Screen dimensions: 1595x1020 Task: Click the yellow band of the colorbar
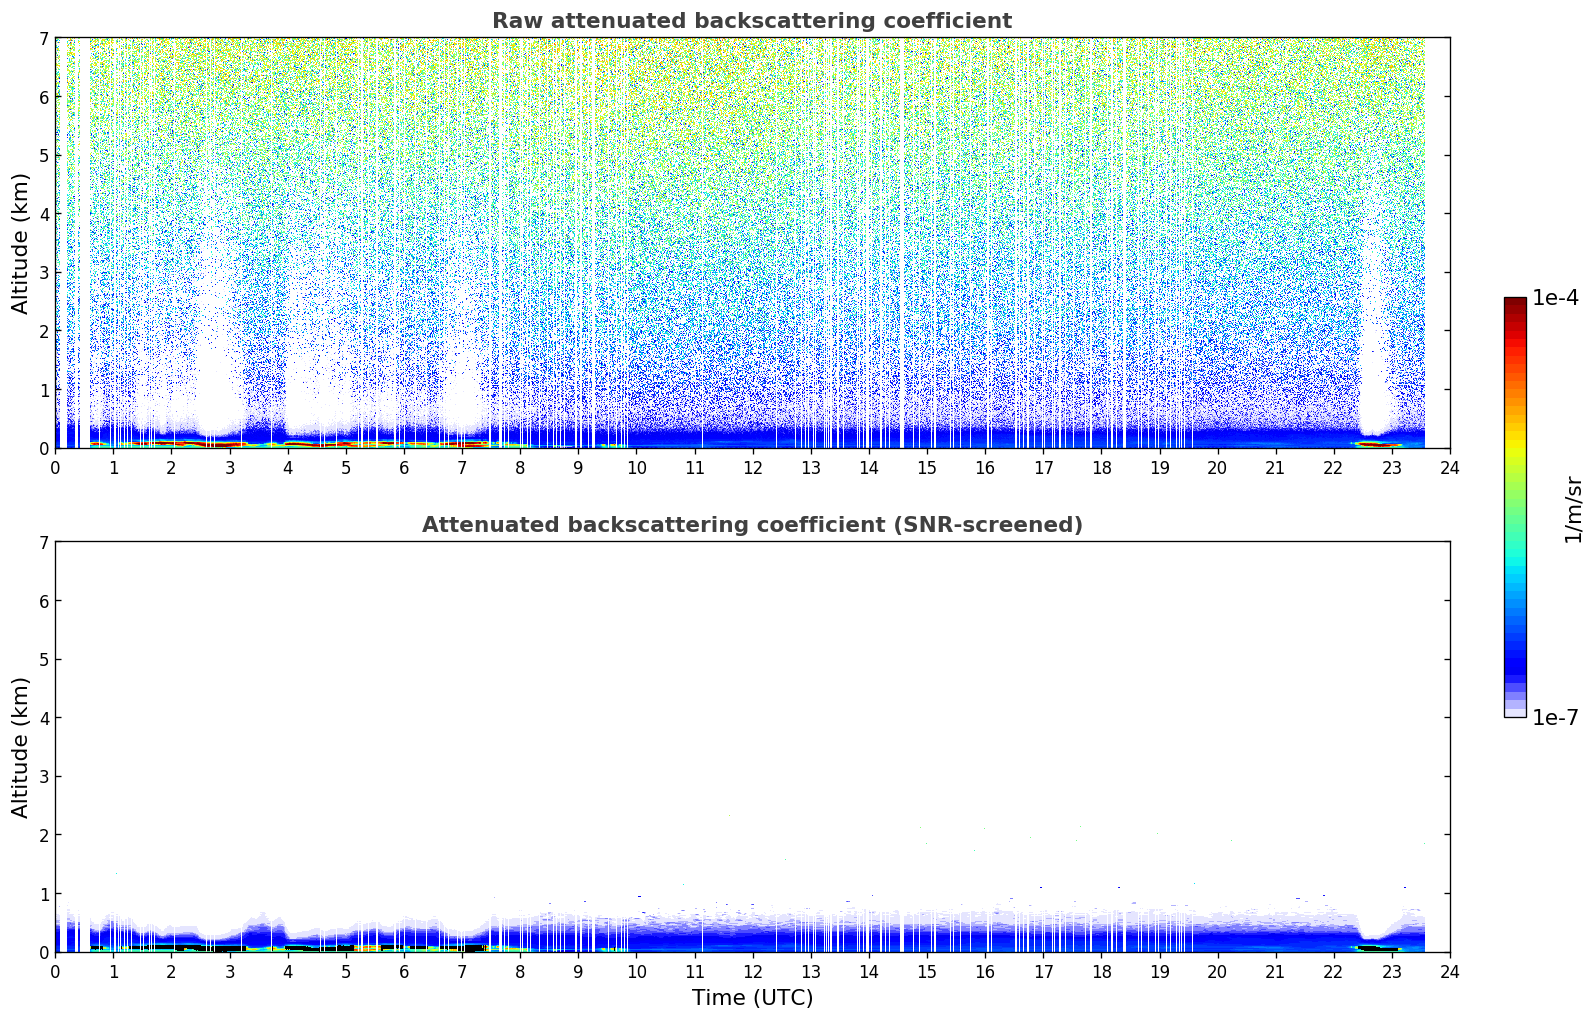point(1514,445)
